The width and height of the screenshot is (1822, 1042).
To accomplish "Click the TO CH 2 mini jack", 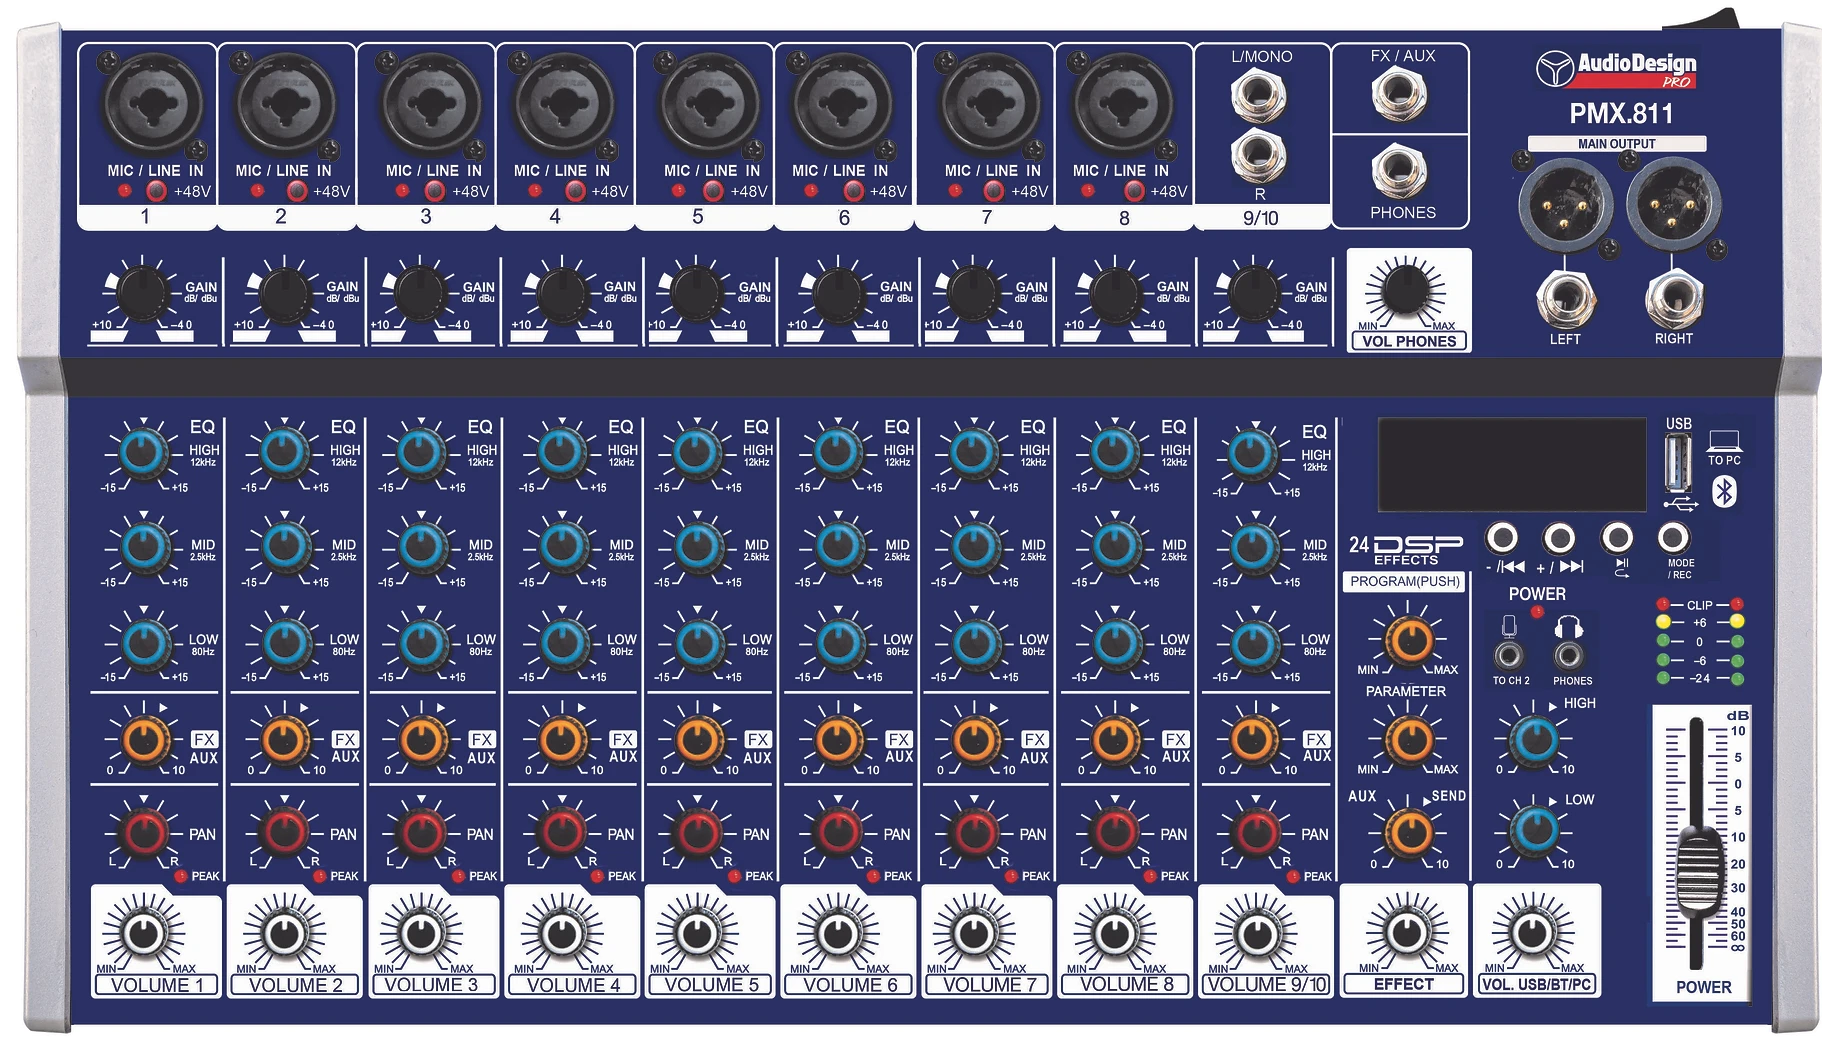I will pyautogui.click(x=1509, y=656).
